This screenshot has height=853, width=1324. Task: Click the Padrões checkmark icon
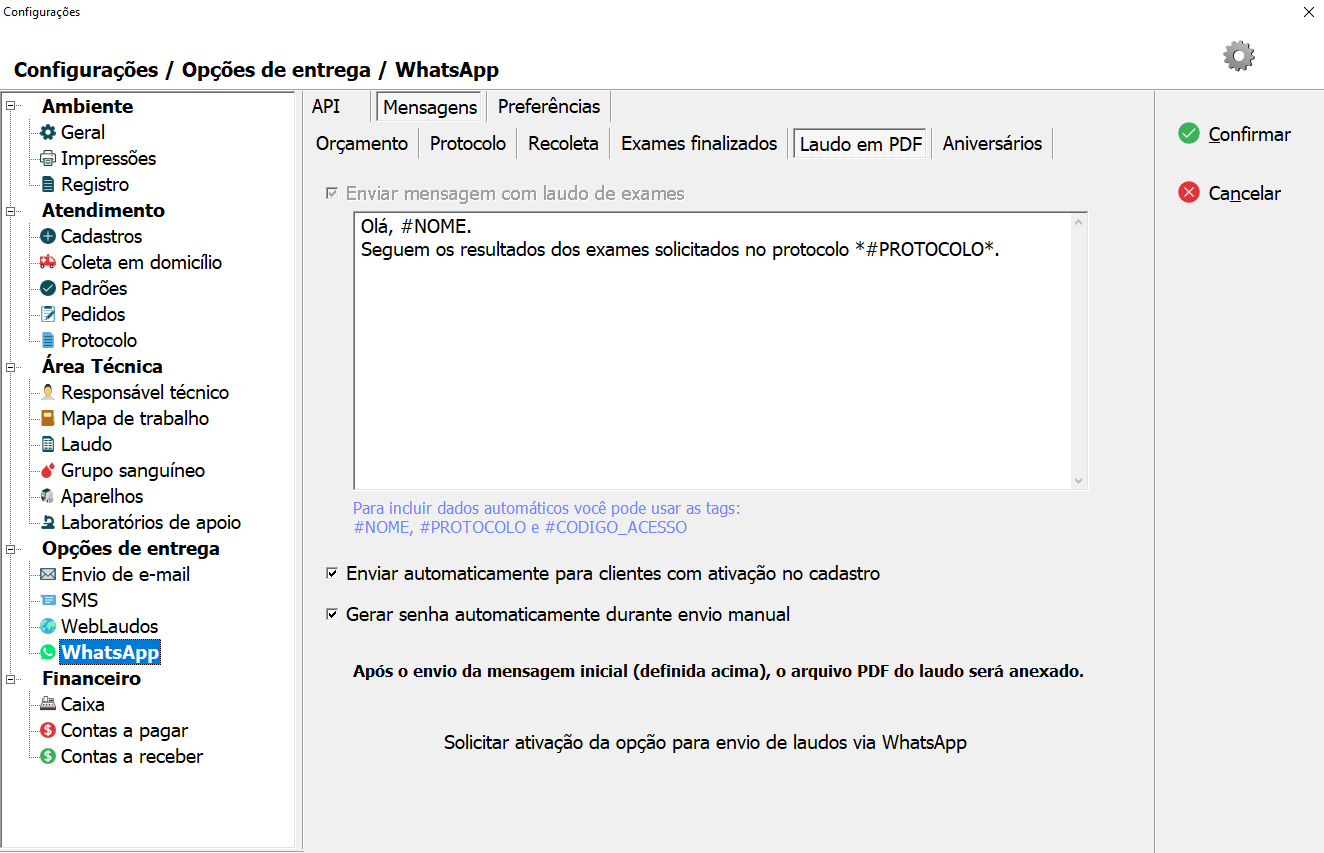[48, 288]
